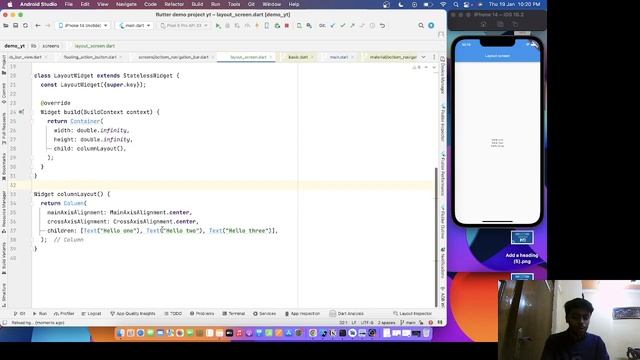
Task: Toggle Flutter Inspector right panel
Action: [x=442, y=122]
